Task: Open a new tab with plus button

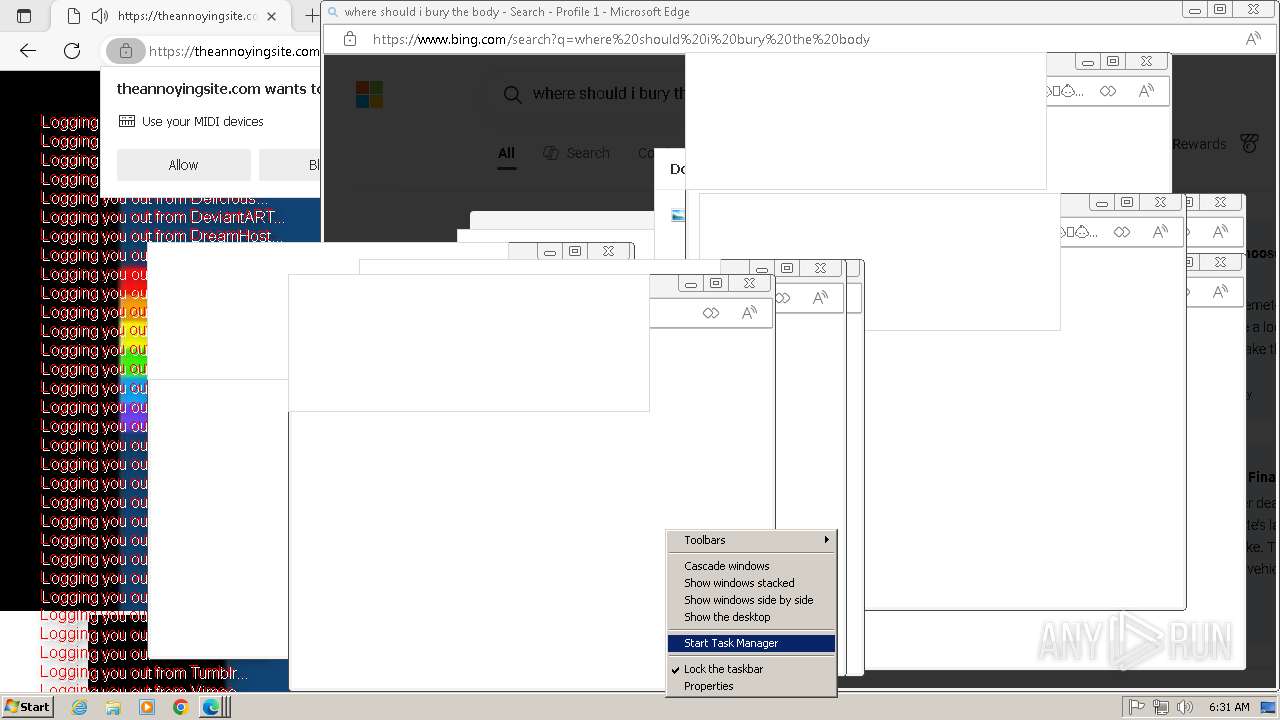Action: pyautogui.click(x=311, y=16)
